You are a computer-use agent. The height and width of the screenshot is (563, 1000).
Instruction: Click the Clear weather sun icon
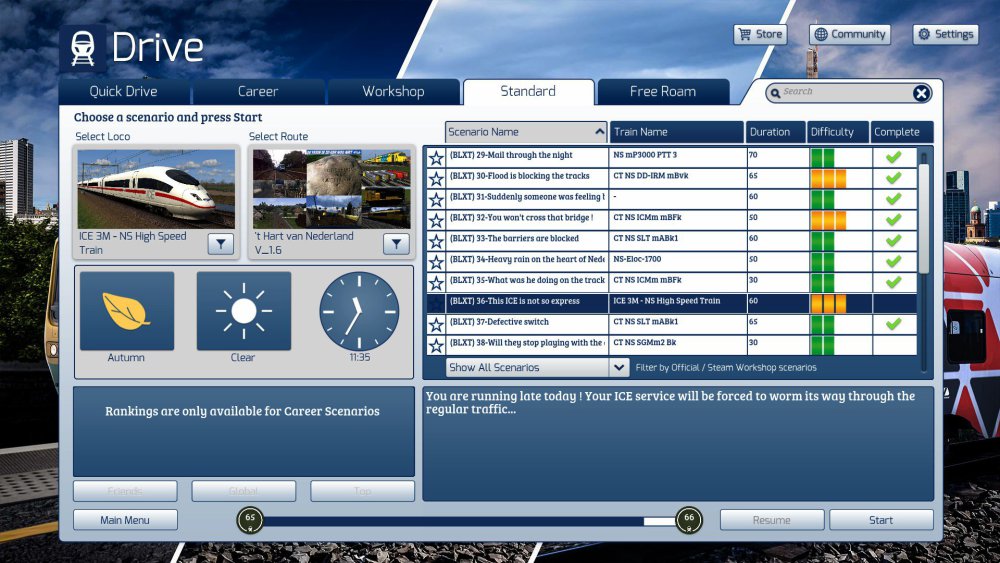point(243,311)
